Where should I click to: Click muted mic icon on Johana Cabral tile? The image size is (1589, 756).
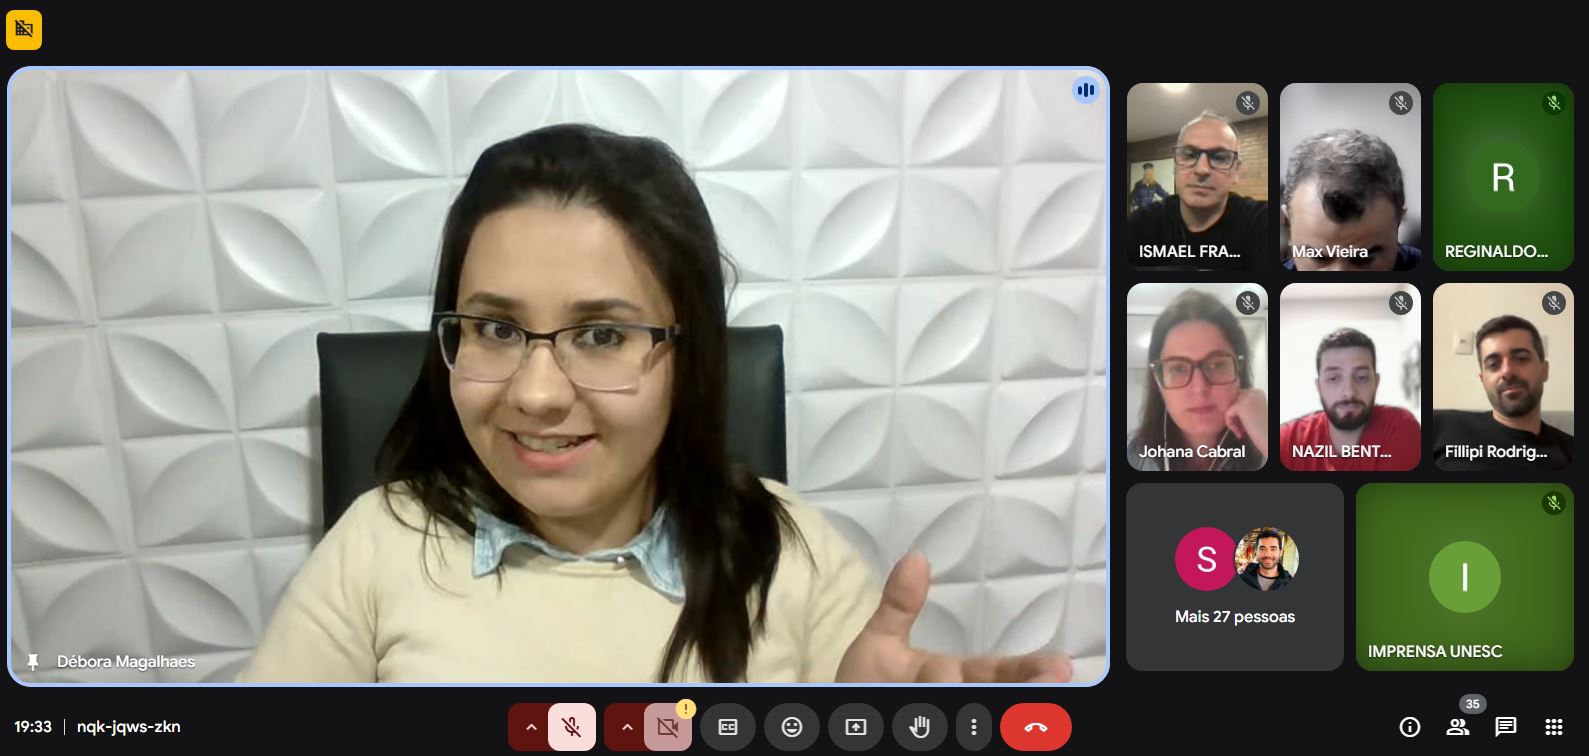1247,303
